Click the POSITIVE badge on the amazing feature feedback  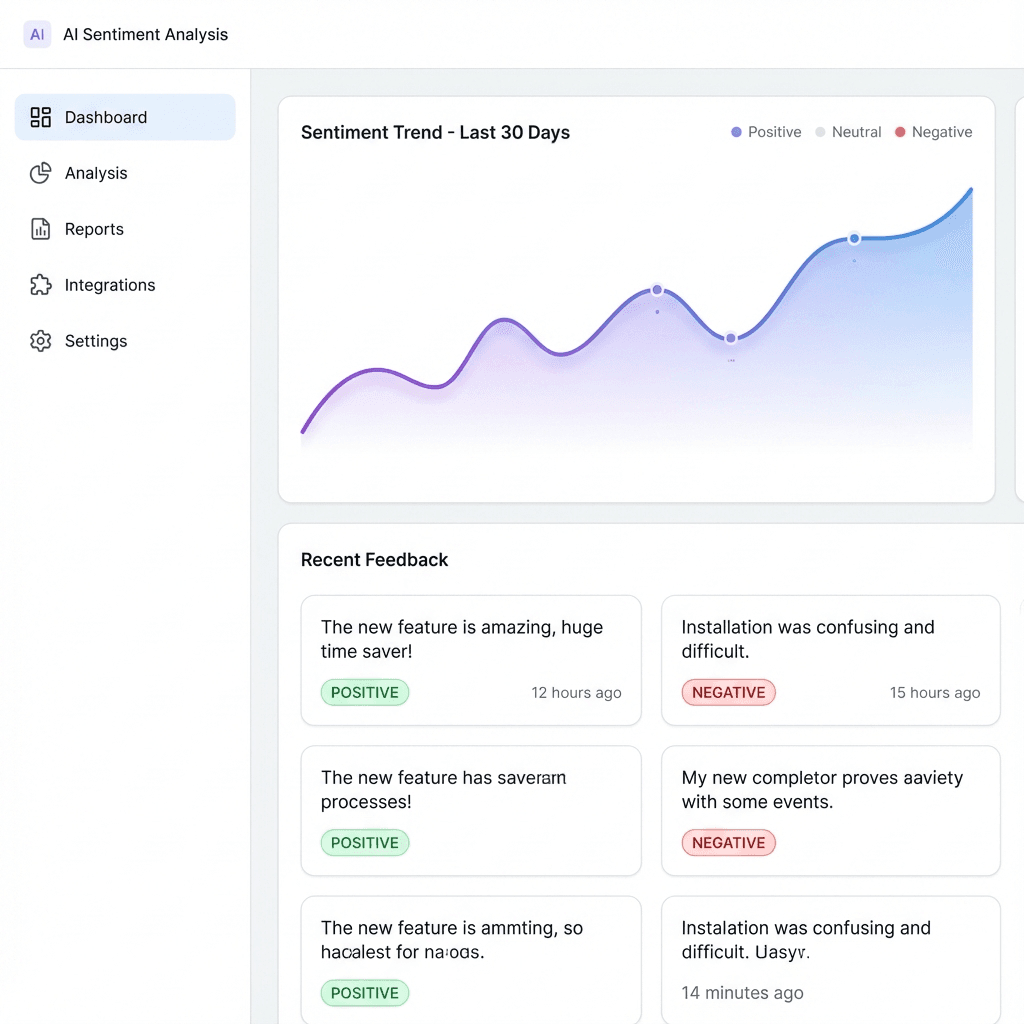[x=365, y=692]
